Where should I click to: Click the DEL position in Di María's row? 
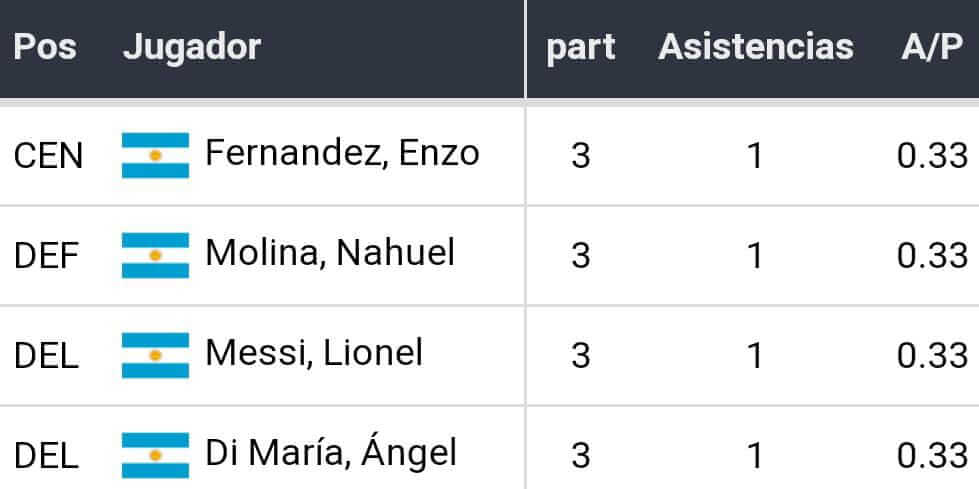pyautogui.click(x=46, y=456)
